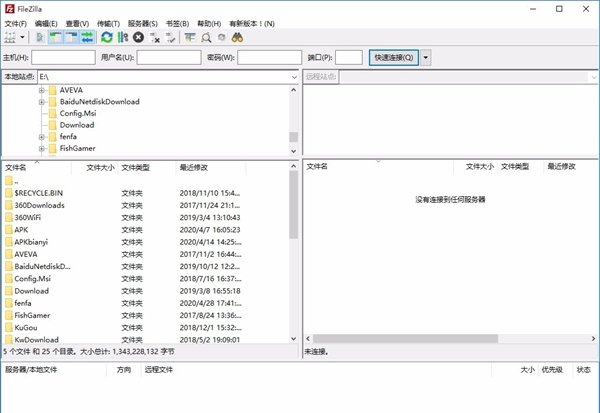Expand the FishGamer tree node

[x=42, y=149]
